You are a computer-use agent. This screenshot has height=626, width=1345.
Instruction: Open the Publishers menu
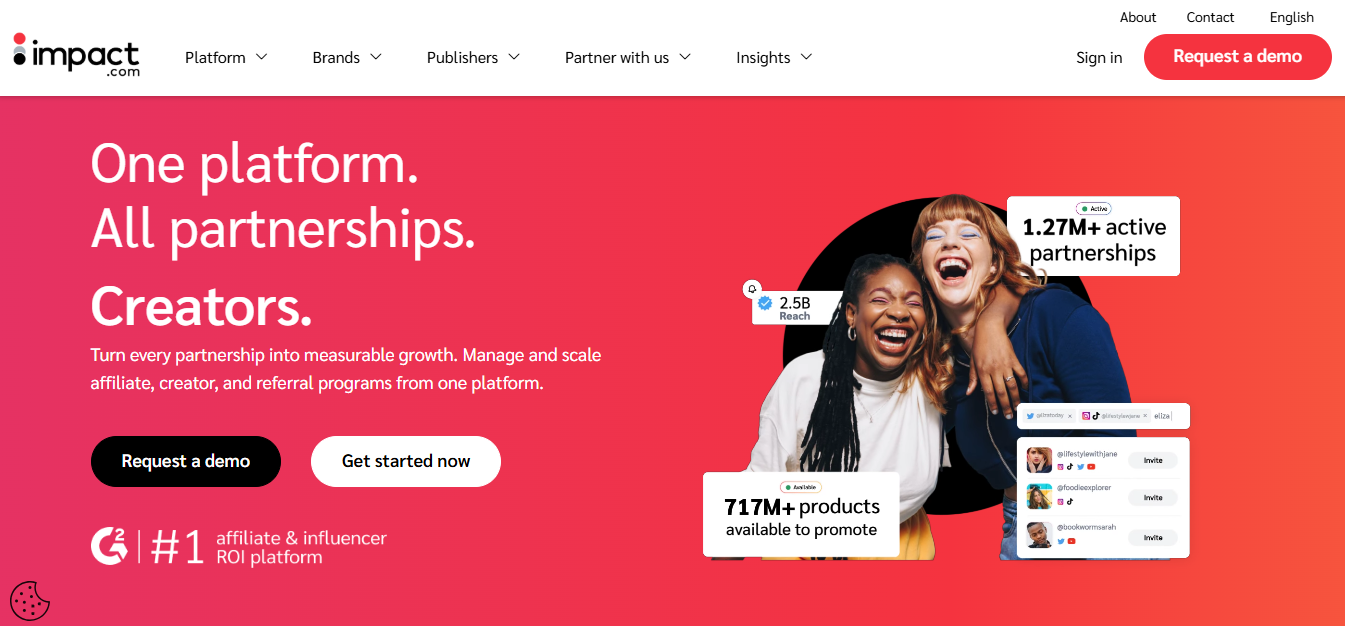[x=473, y=57]
